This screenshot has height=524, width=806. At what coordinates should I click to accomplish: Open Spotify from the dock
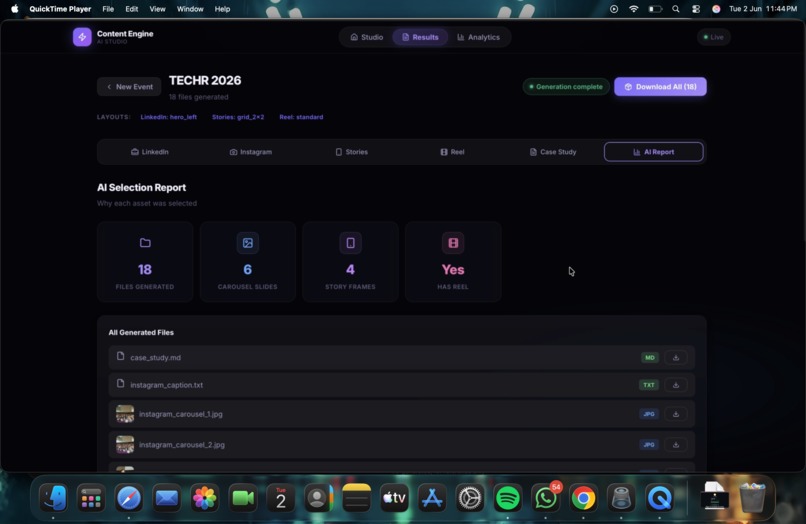(x=508, y=498)
